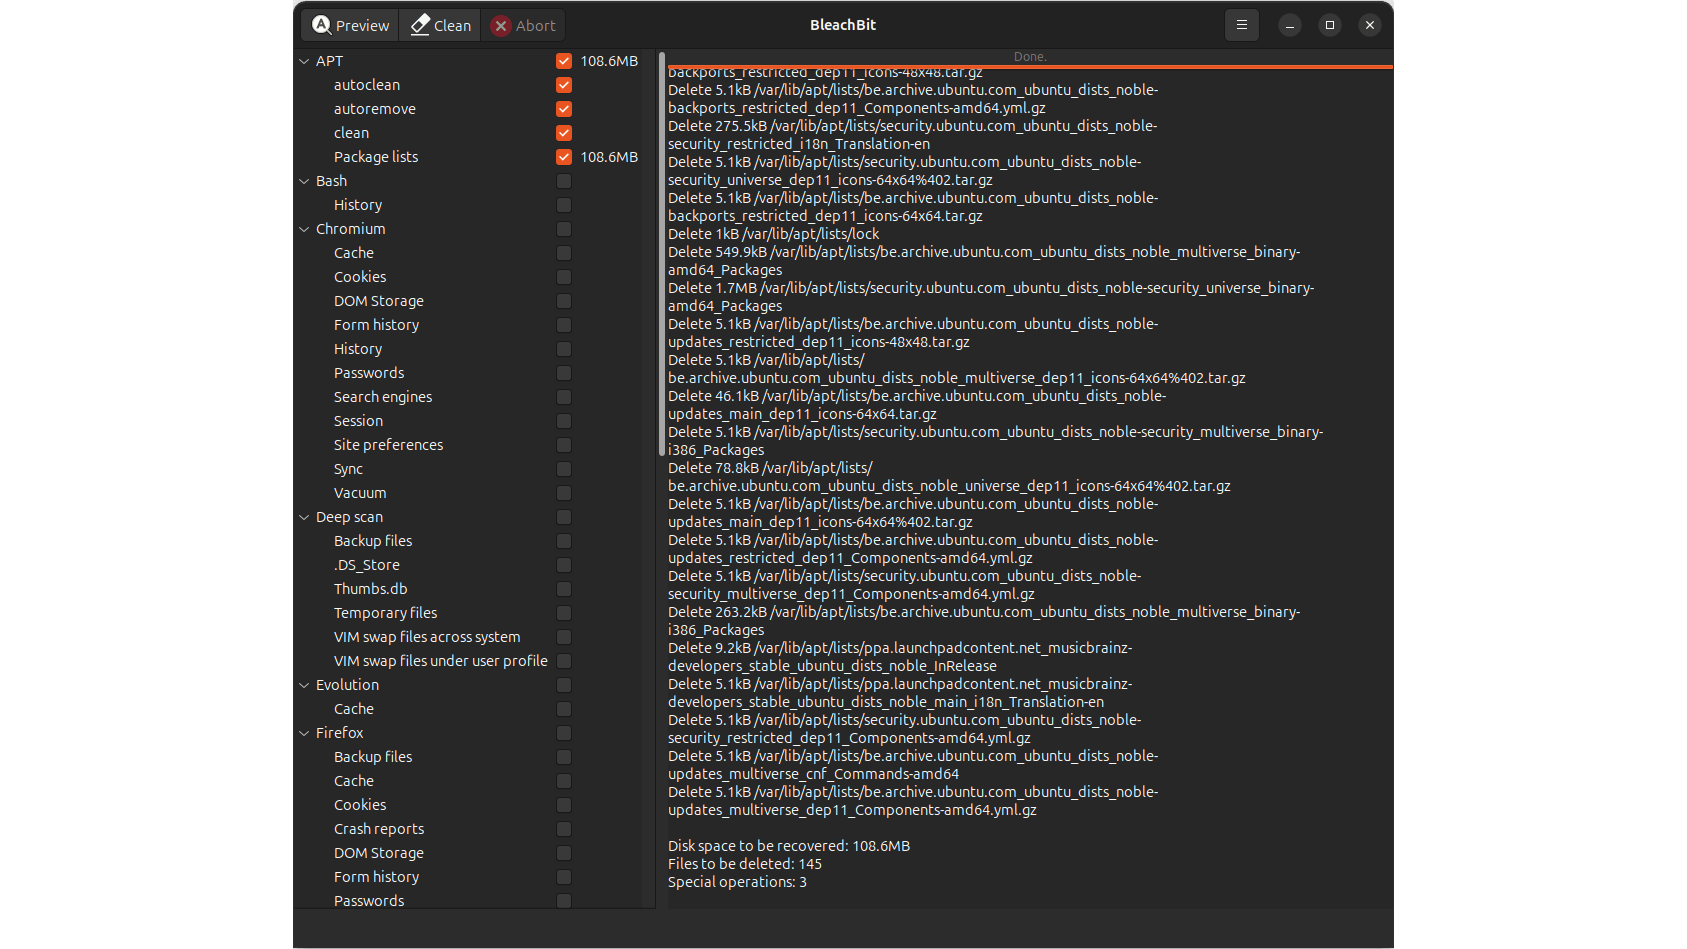
Task: Check the Temporary files checkbox
Action: pos(564,613)
